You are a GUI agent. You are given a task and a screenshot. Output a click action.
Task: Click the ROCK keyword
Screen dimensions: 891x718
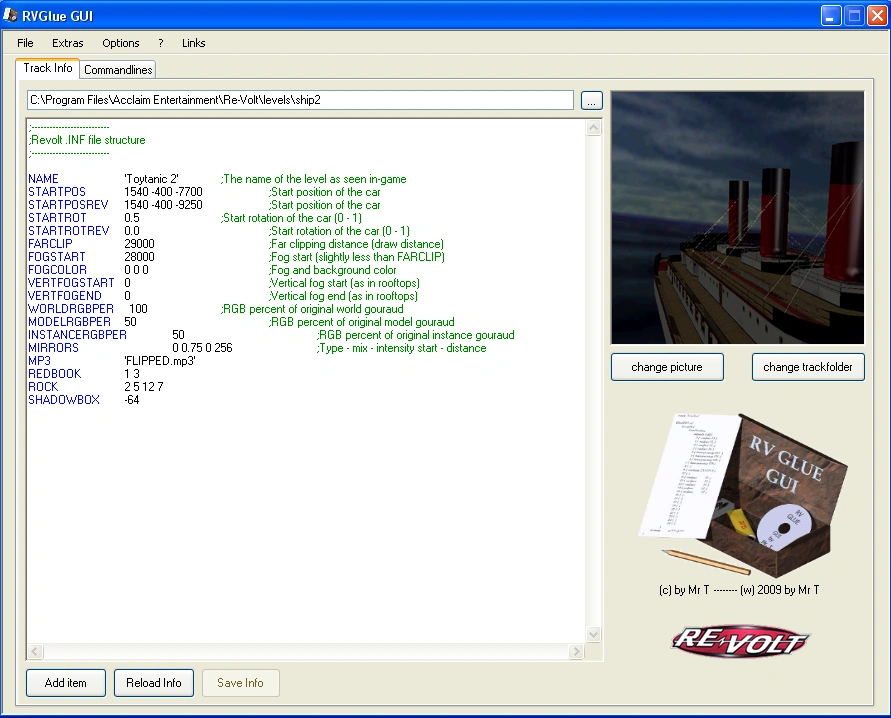tap(43, 388)
